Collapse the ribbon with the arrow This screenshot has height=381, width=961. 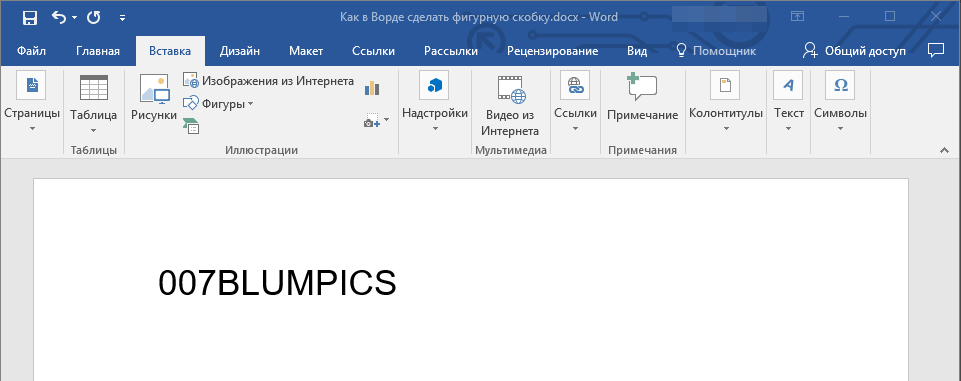(943, 151)
